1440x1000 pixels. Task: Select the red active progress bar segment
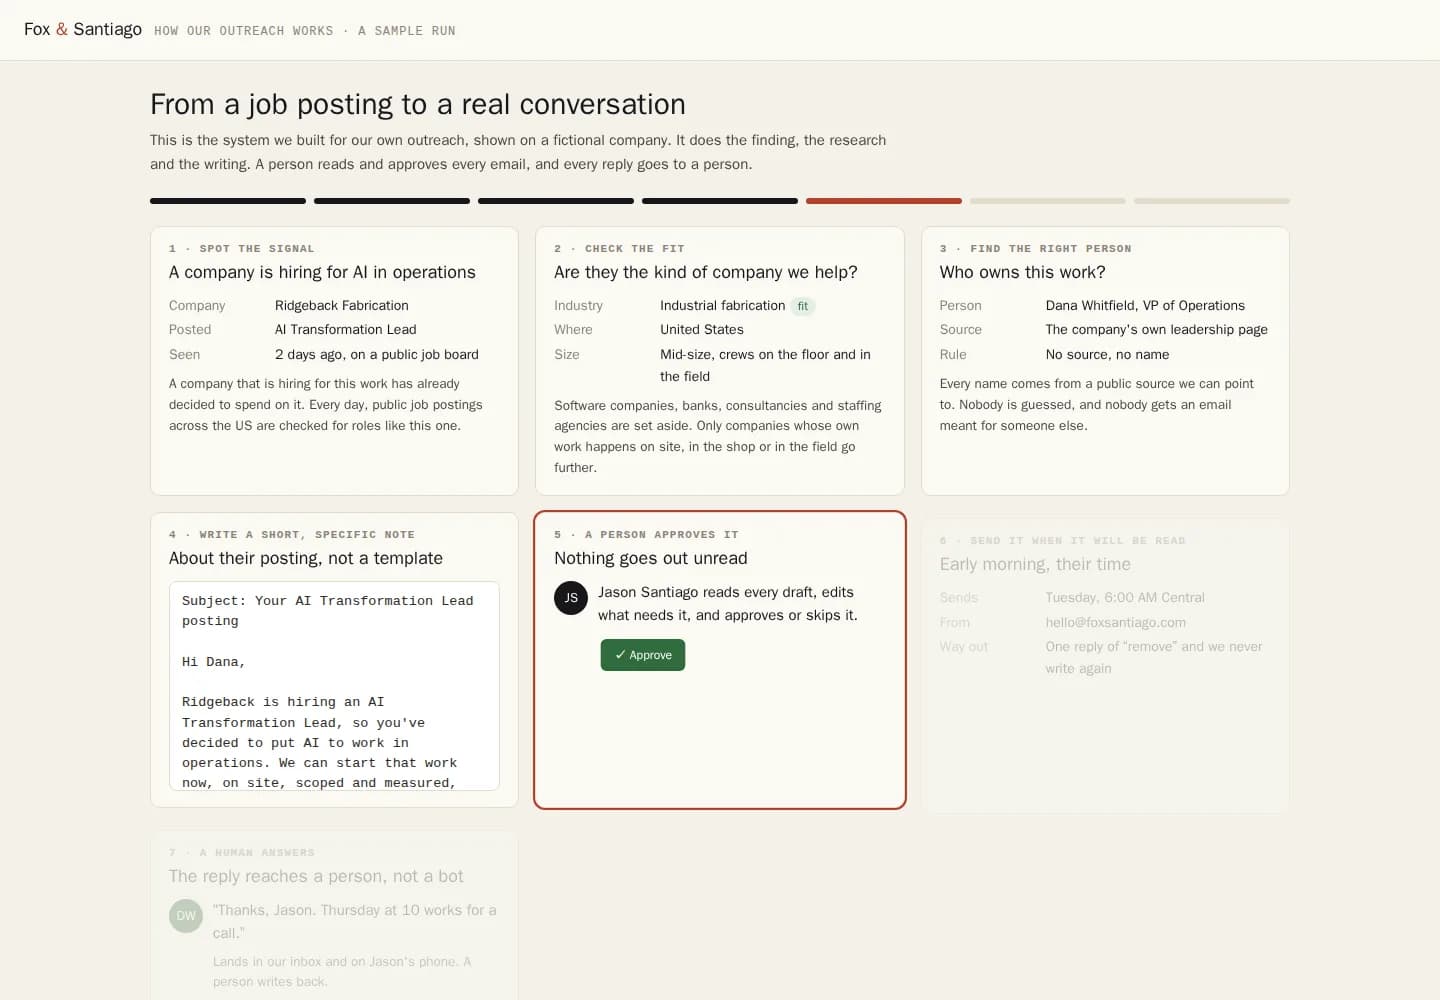pos(884,201)
